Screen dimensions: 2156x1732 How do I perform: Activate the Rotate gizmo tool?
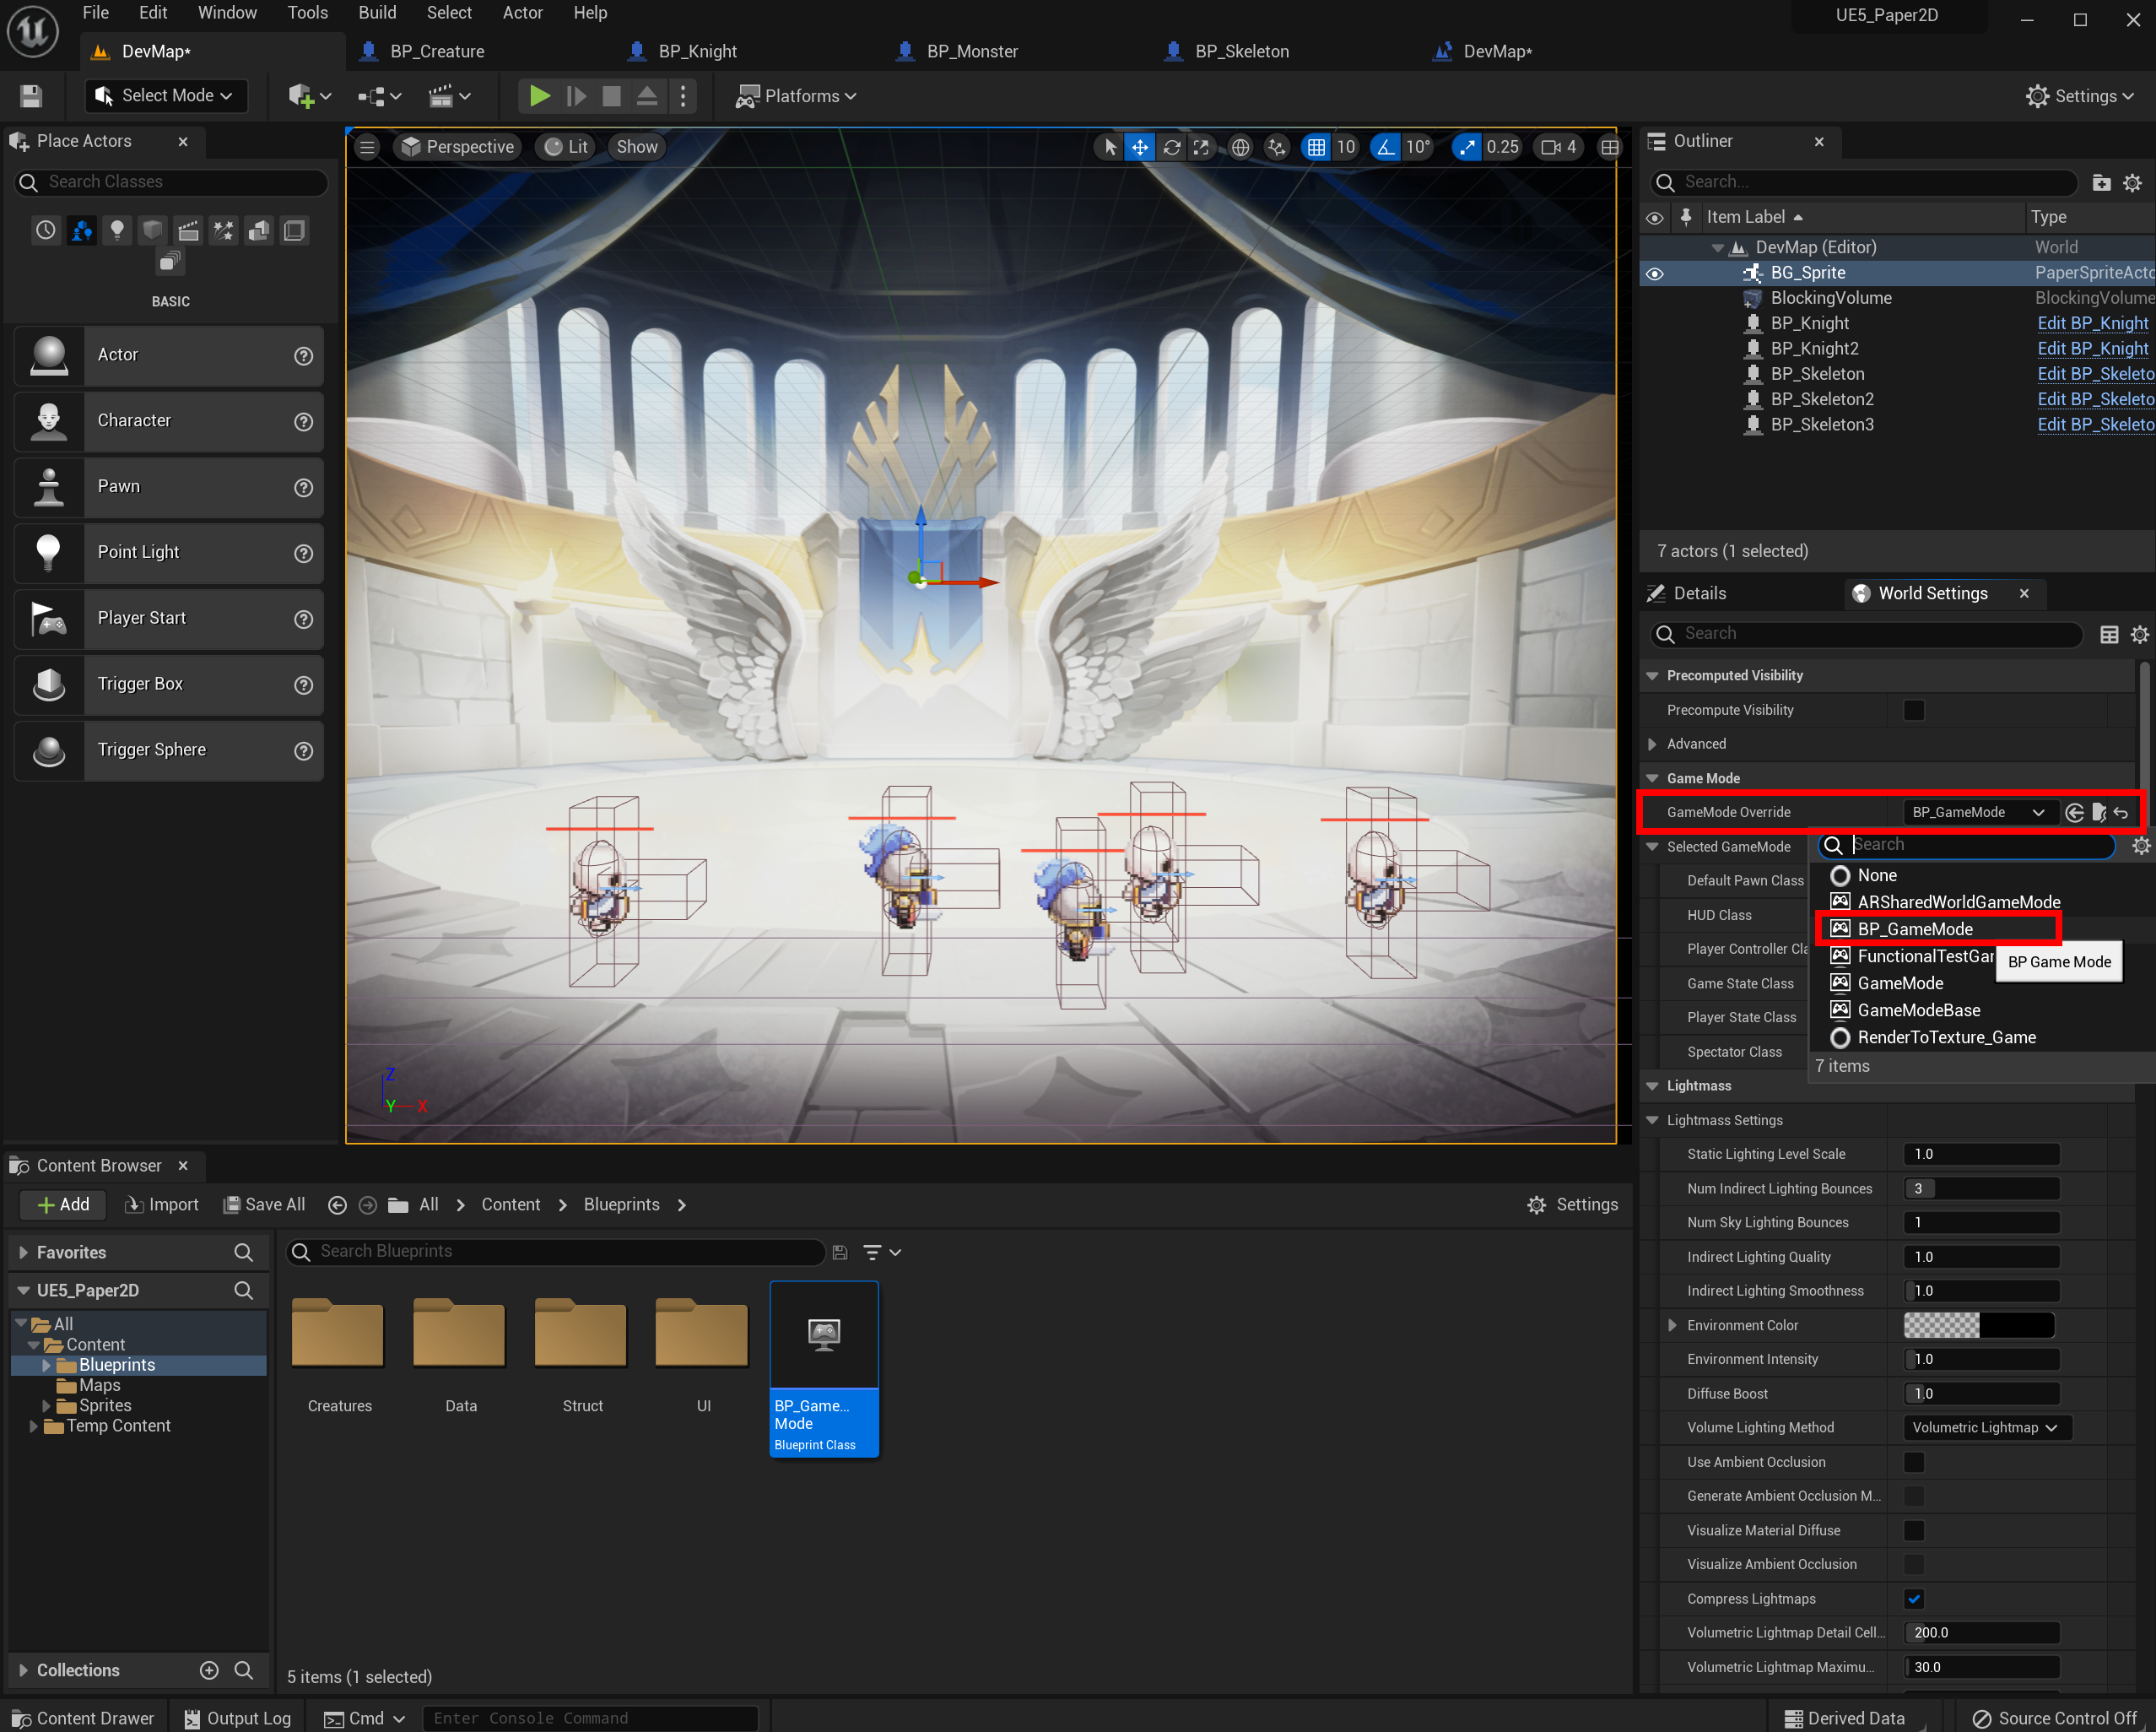tap(1171, 147)
